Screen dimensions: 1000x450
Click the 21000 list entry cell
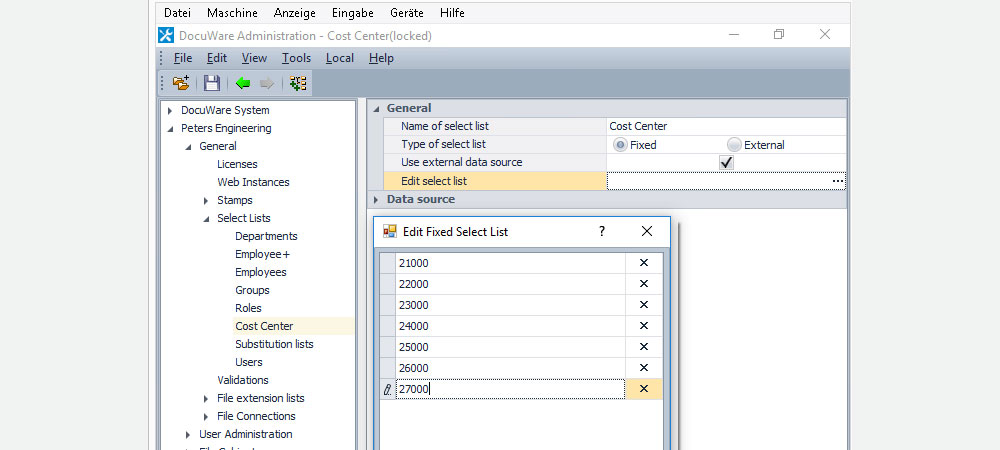[x=510, y=263]
